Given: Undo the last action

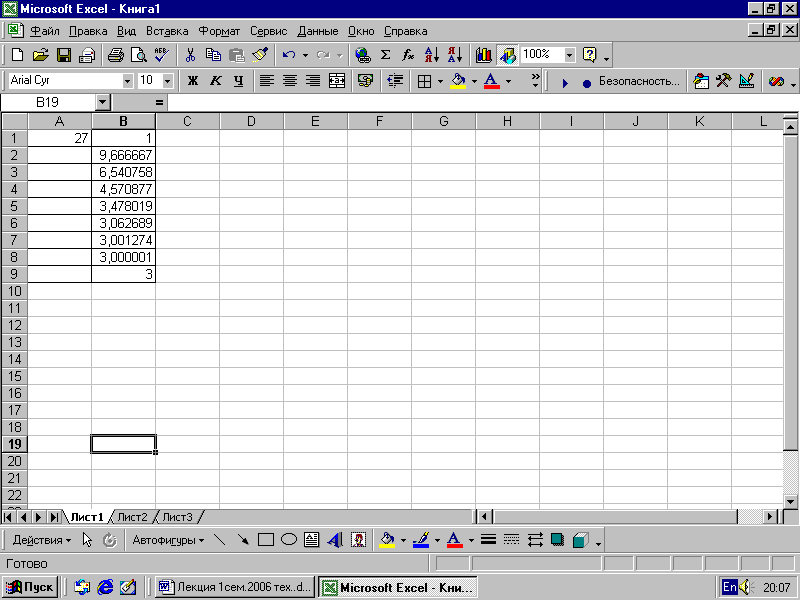Looking at the screenshot, I should click(289, 55).
